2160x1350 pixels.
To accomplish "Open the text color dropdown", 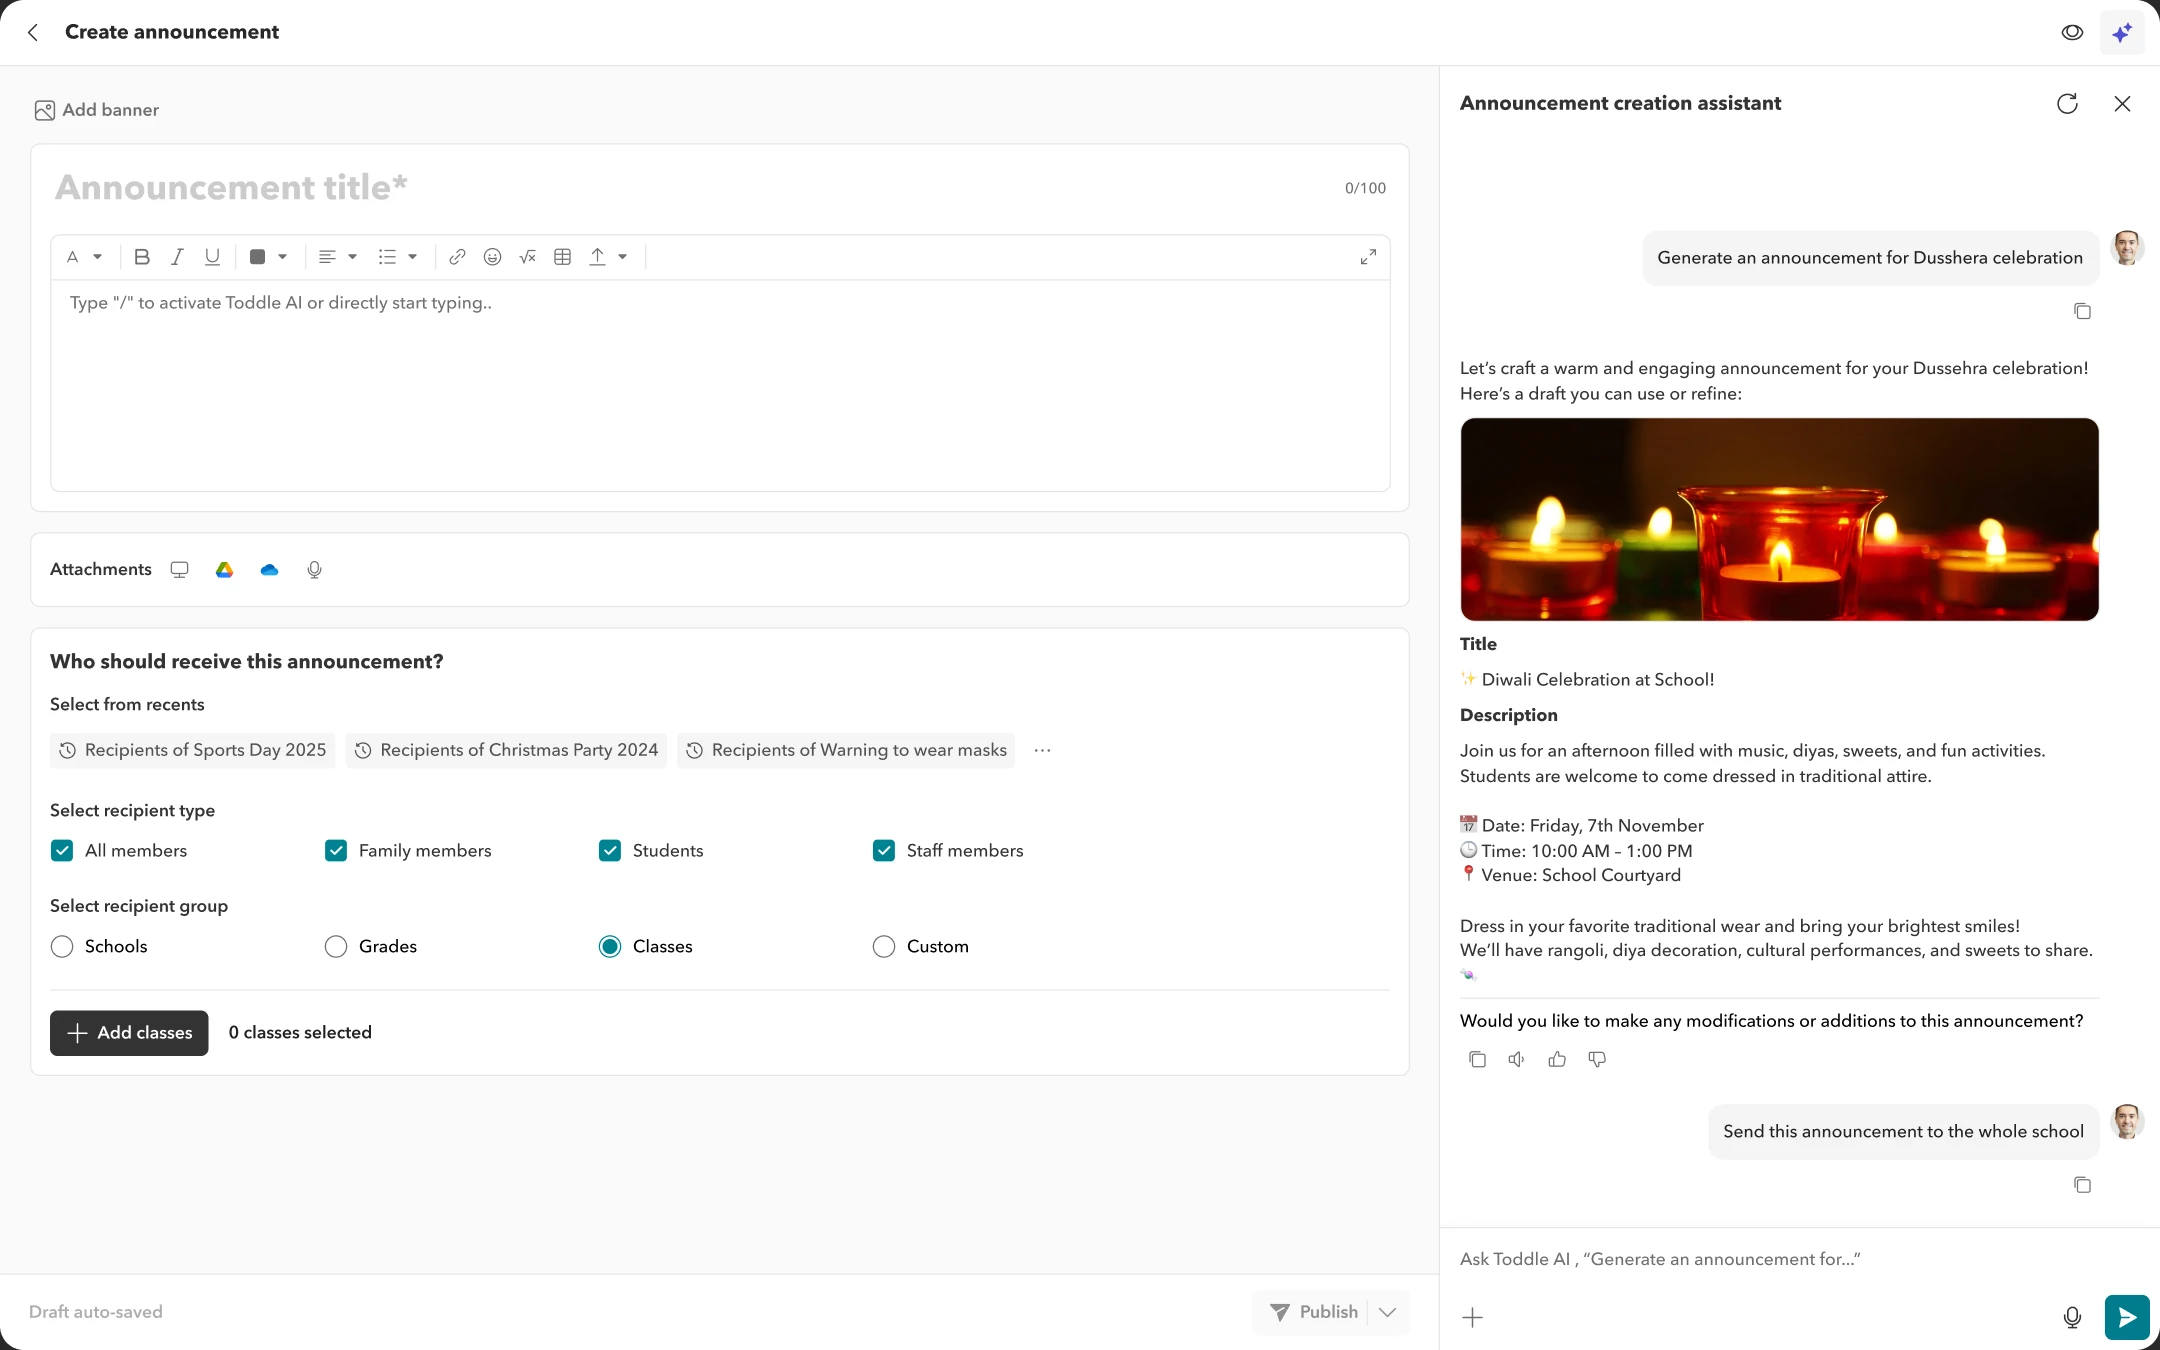I will pyautogui.click(x=268, y=257).
